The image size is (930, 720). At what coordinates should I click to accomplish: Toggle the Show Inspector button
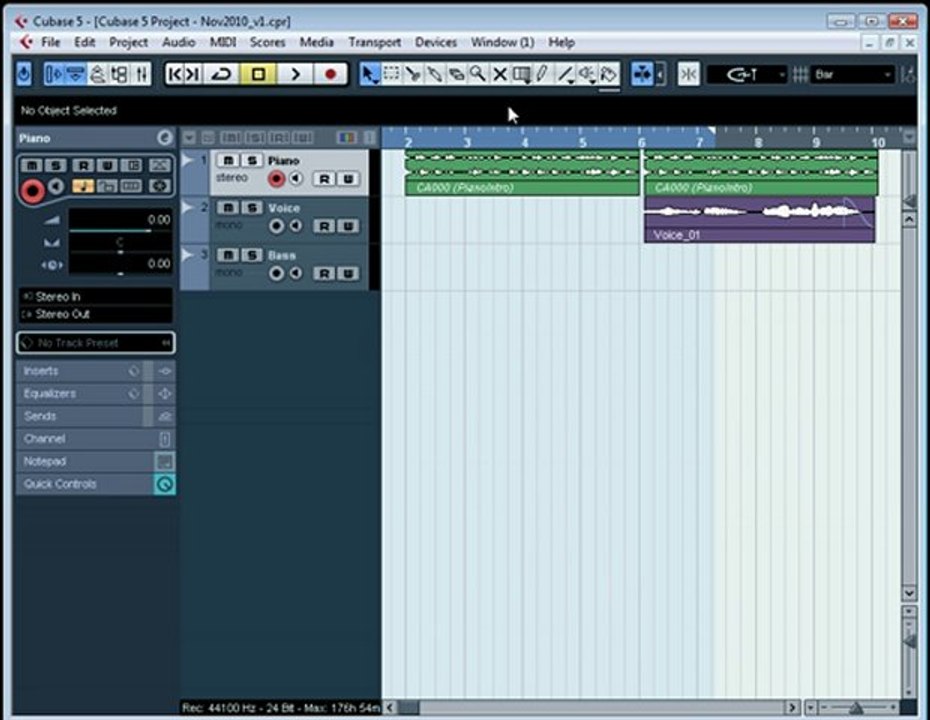coord(53,74)
